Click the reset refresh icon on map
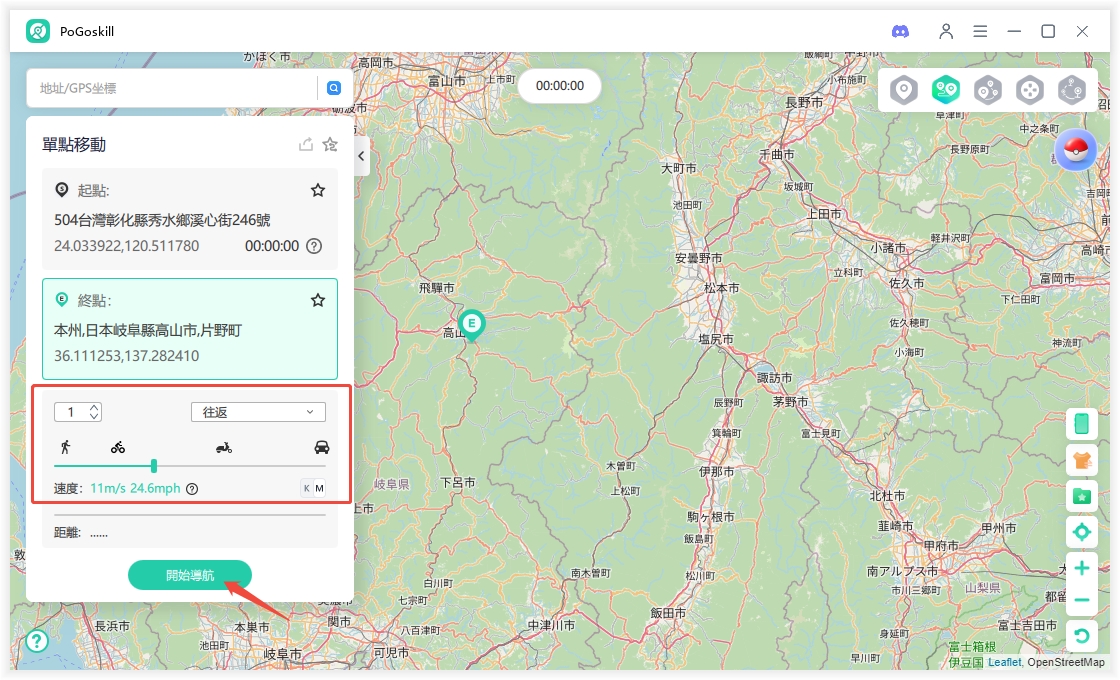 click(1081, 636)
